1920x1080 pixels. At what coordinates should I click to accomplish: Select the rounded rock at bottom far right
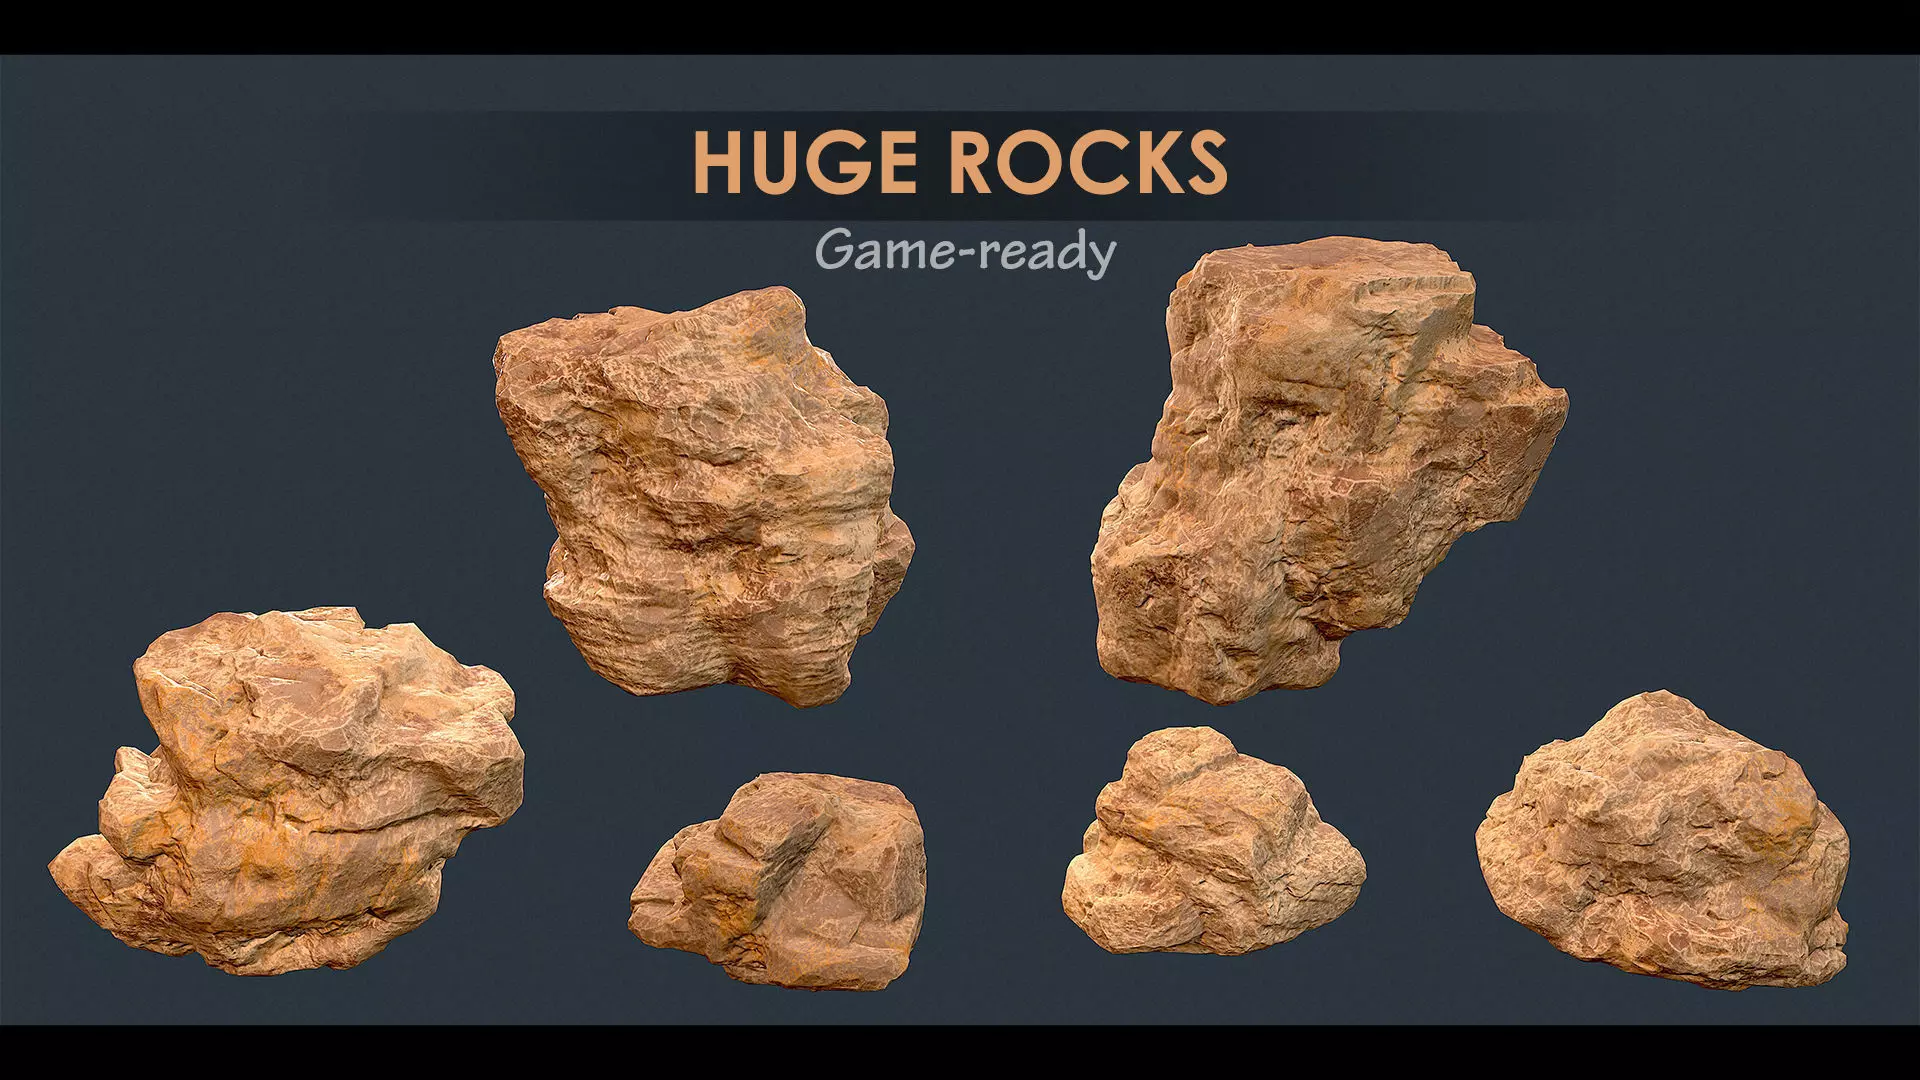coord(1662,842)
